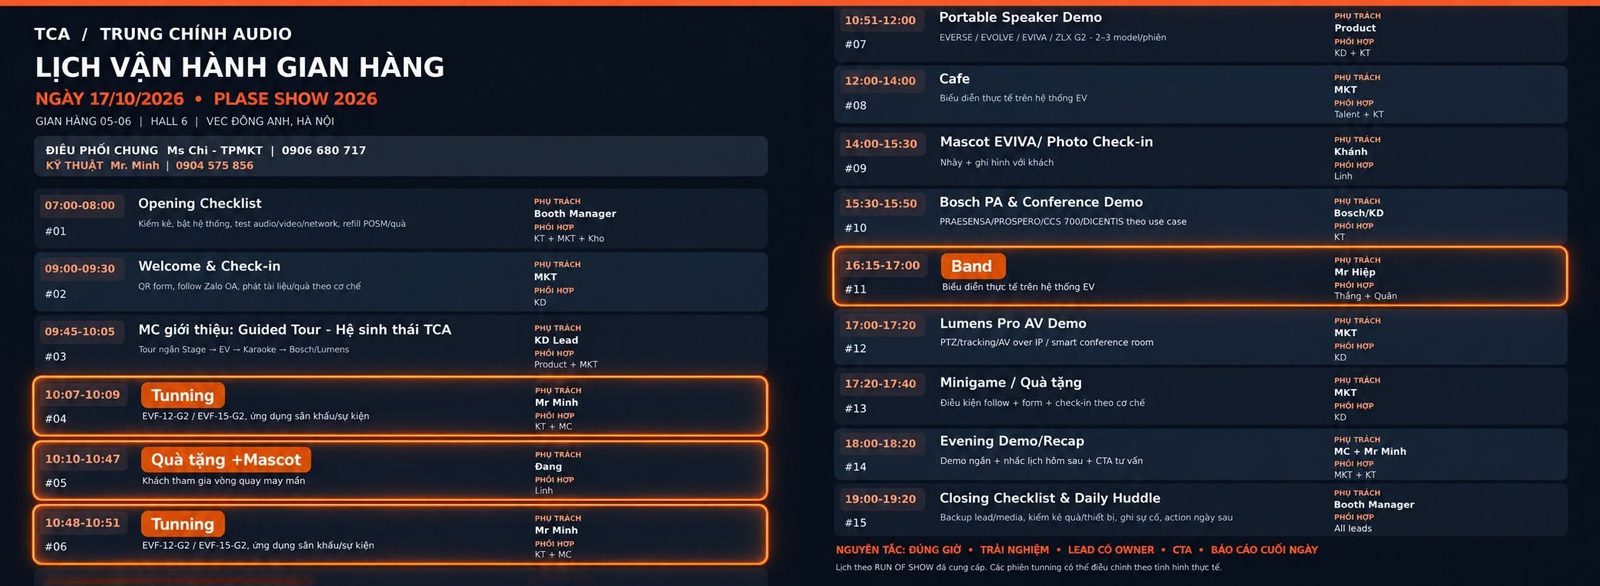Click the orange 'Tunning' badge in row #04
Viewport: 1600px width, 586px height.
point(183,395)
